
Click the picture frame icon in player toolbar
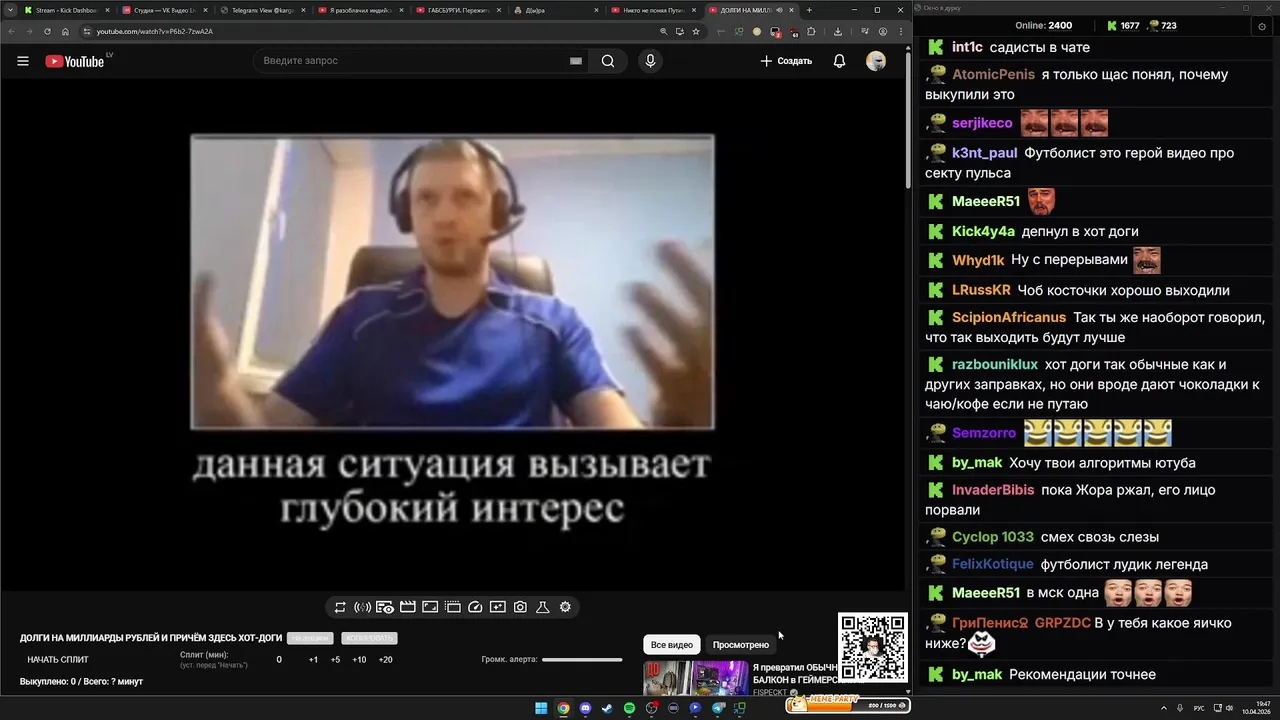click(x=430, y=607)
